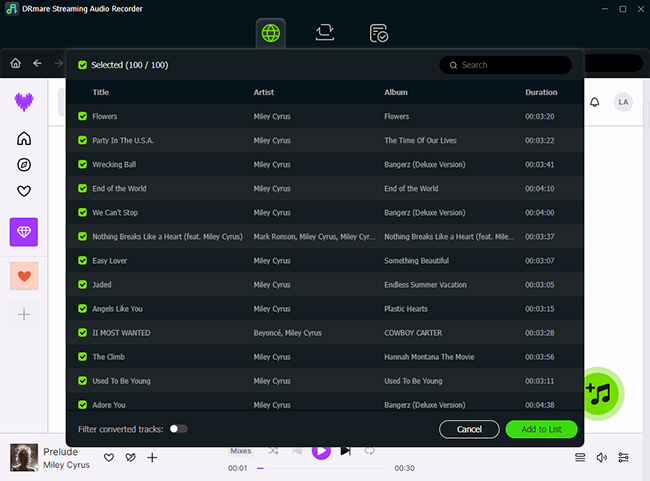The image size is (650, 481).
Task: Toggle shuffle playback
Action: pos(273,451)
